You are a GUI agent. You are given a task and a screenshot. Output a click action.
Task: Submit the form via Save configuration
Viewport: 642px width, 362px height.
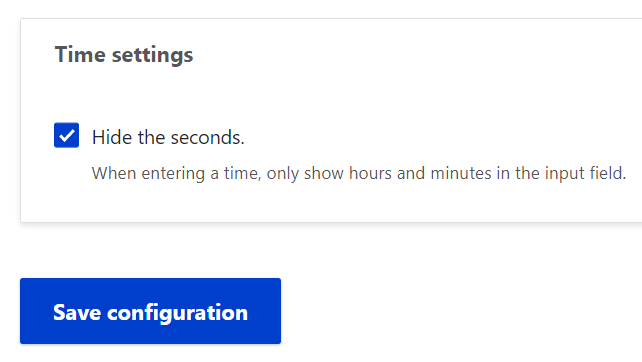tap(150, 311)
